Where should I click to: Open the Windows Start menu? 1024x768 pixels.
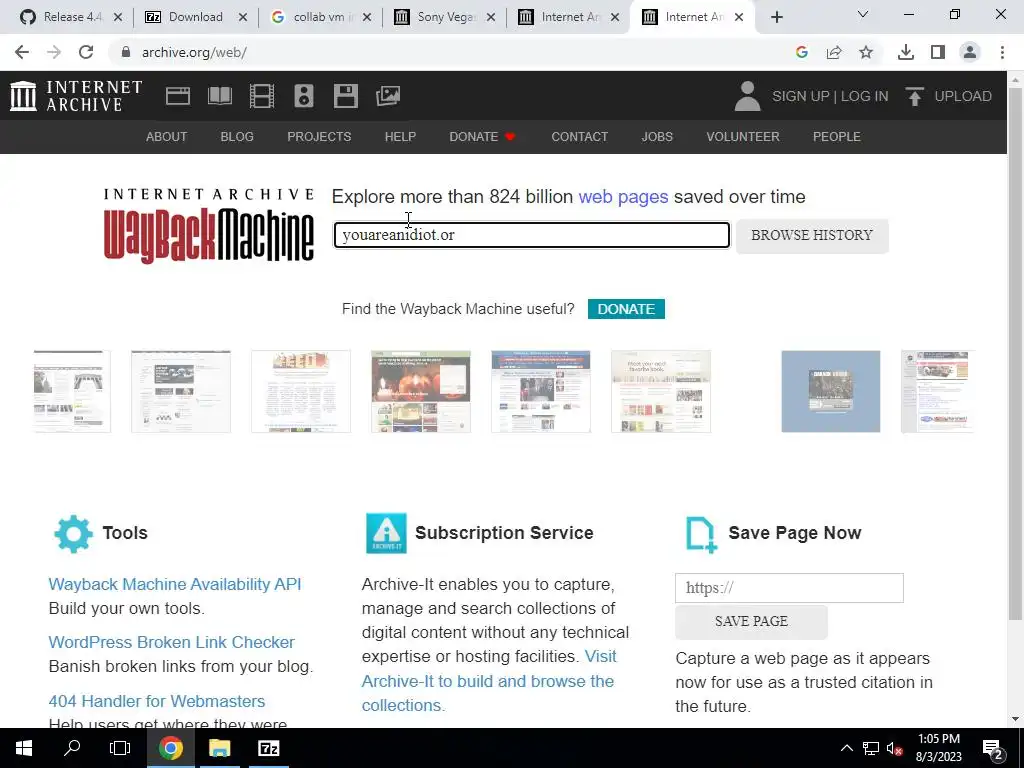pyautogui.click(x=24, y=748)
